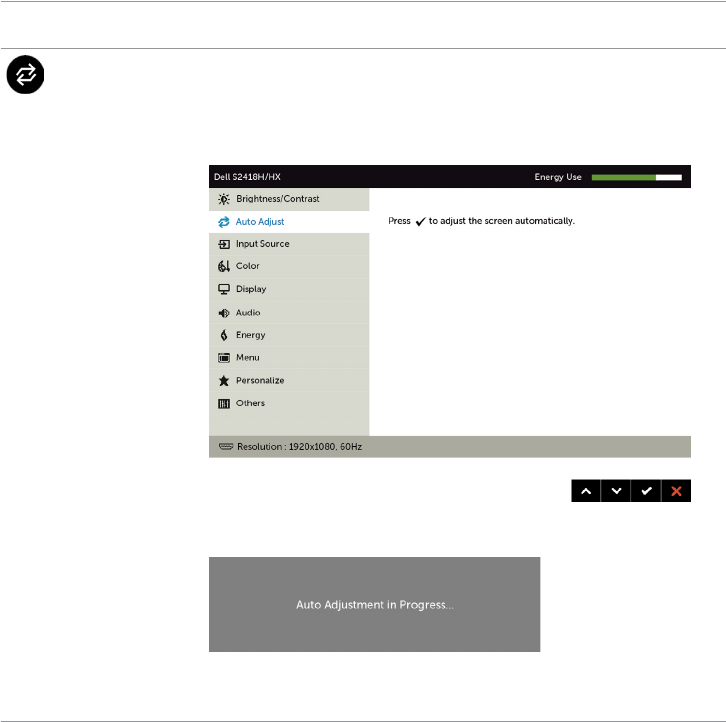Click the Display monitor icon
The width and height of the screenshot is (726, 722).
tap(224, 289)
